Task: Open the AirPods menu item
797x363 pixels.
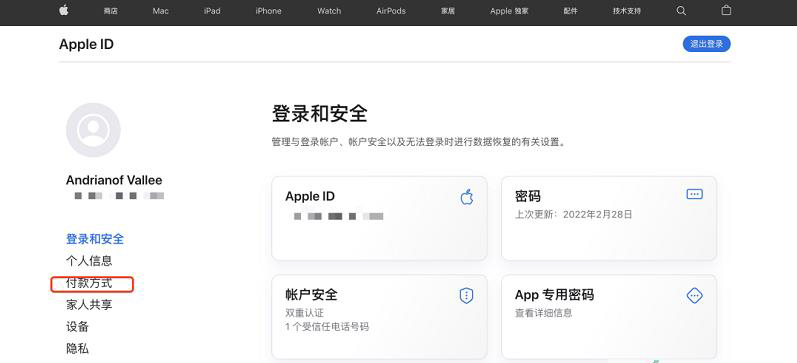Action: (x=391, y=11)
